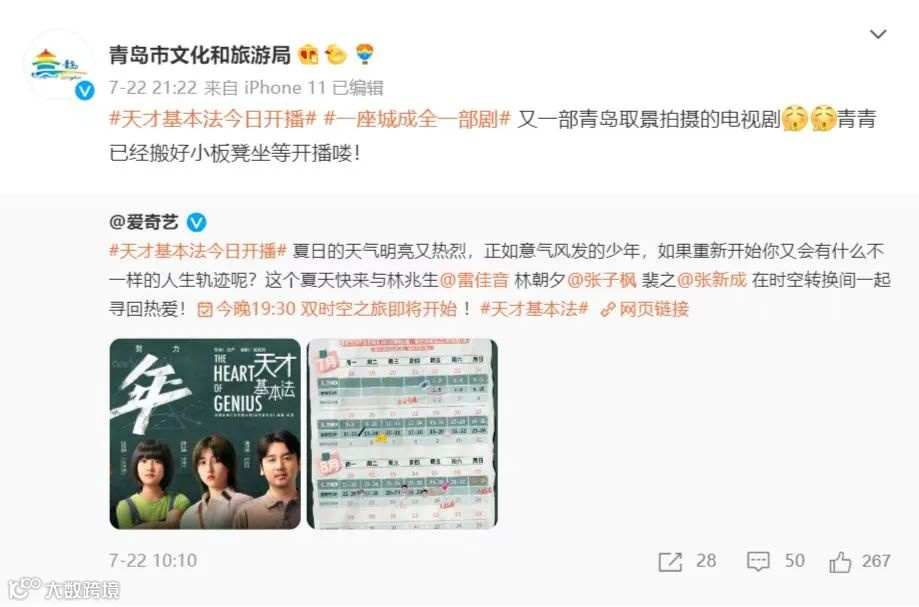The height and width of the screenshot is (607, 919).
Task: Open the @张子枫 mention
Action: coord(601,280)
